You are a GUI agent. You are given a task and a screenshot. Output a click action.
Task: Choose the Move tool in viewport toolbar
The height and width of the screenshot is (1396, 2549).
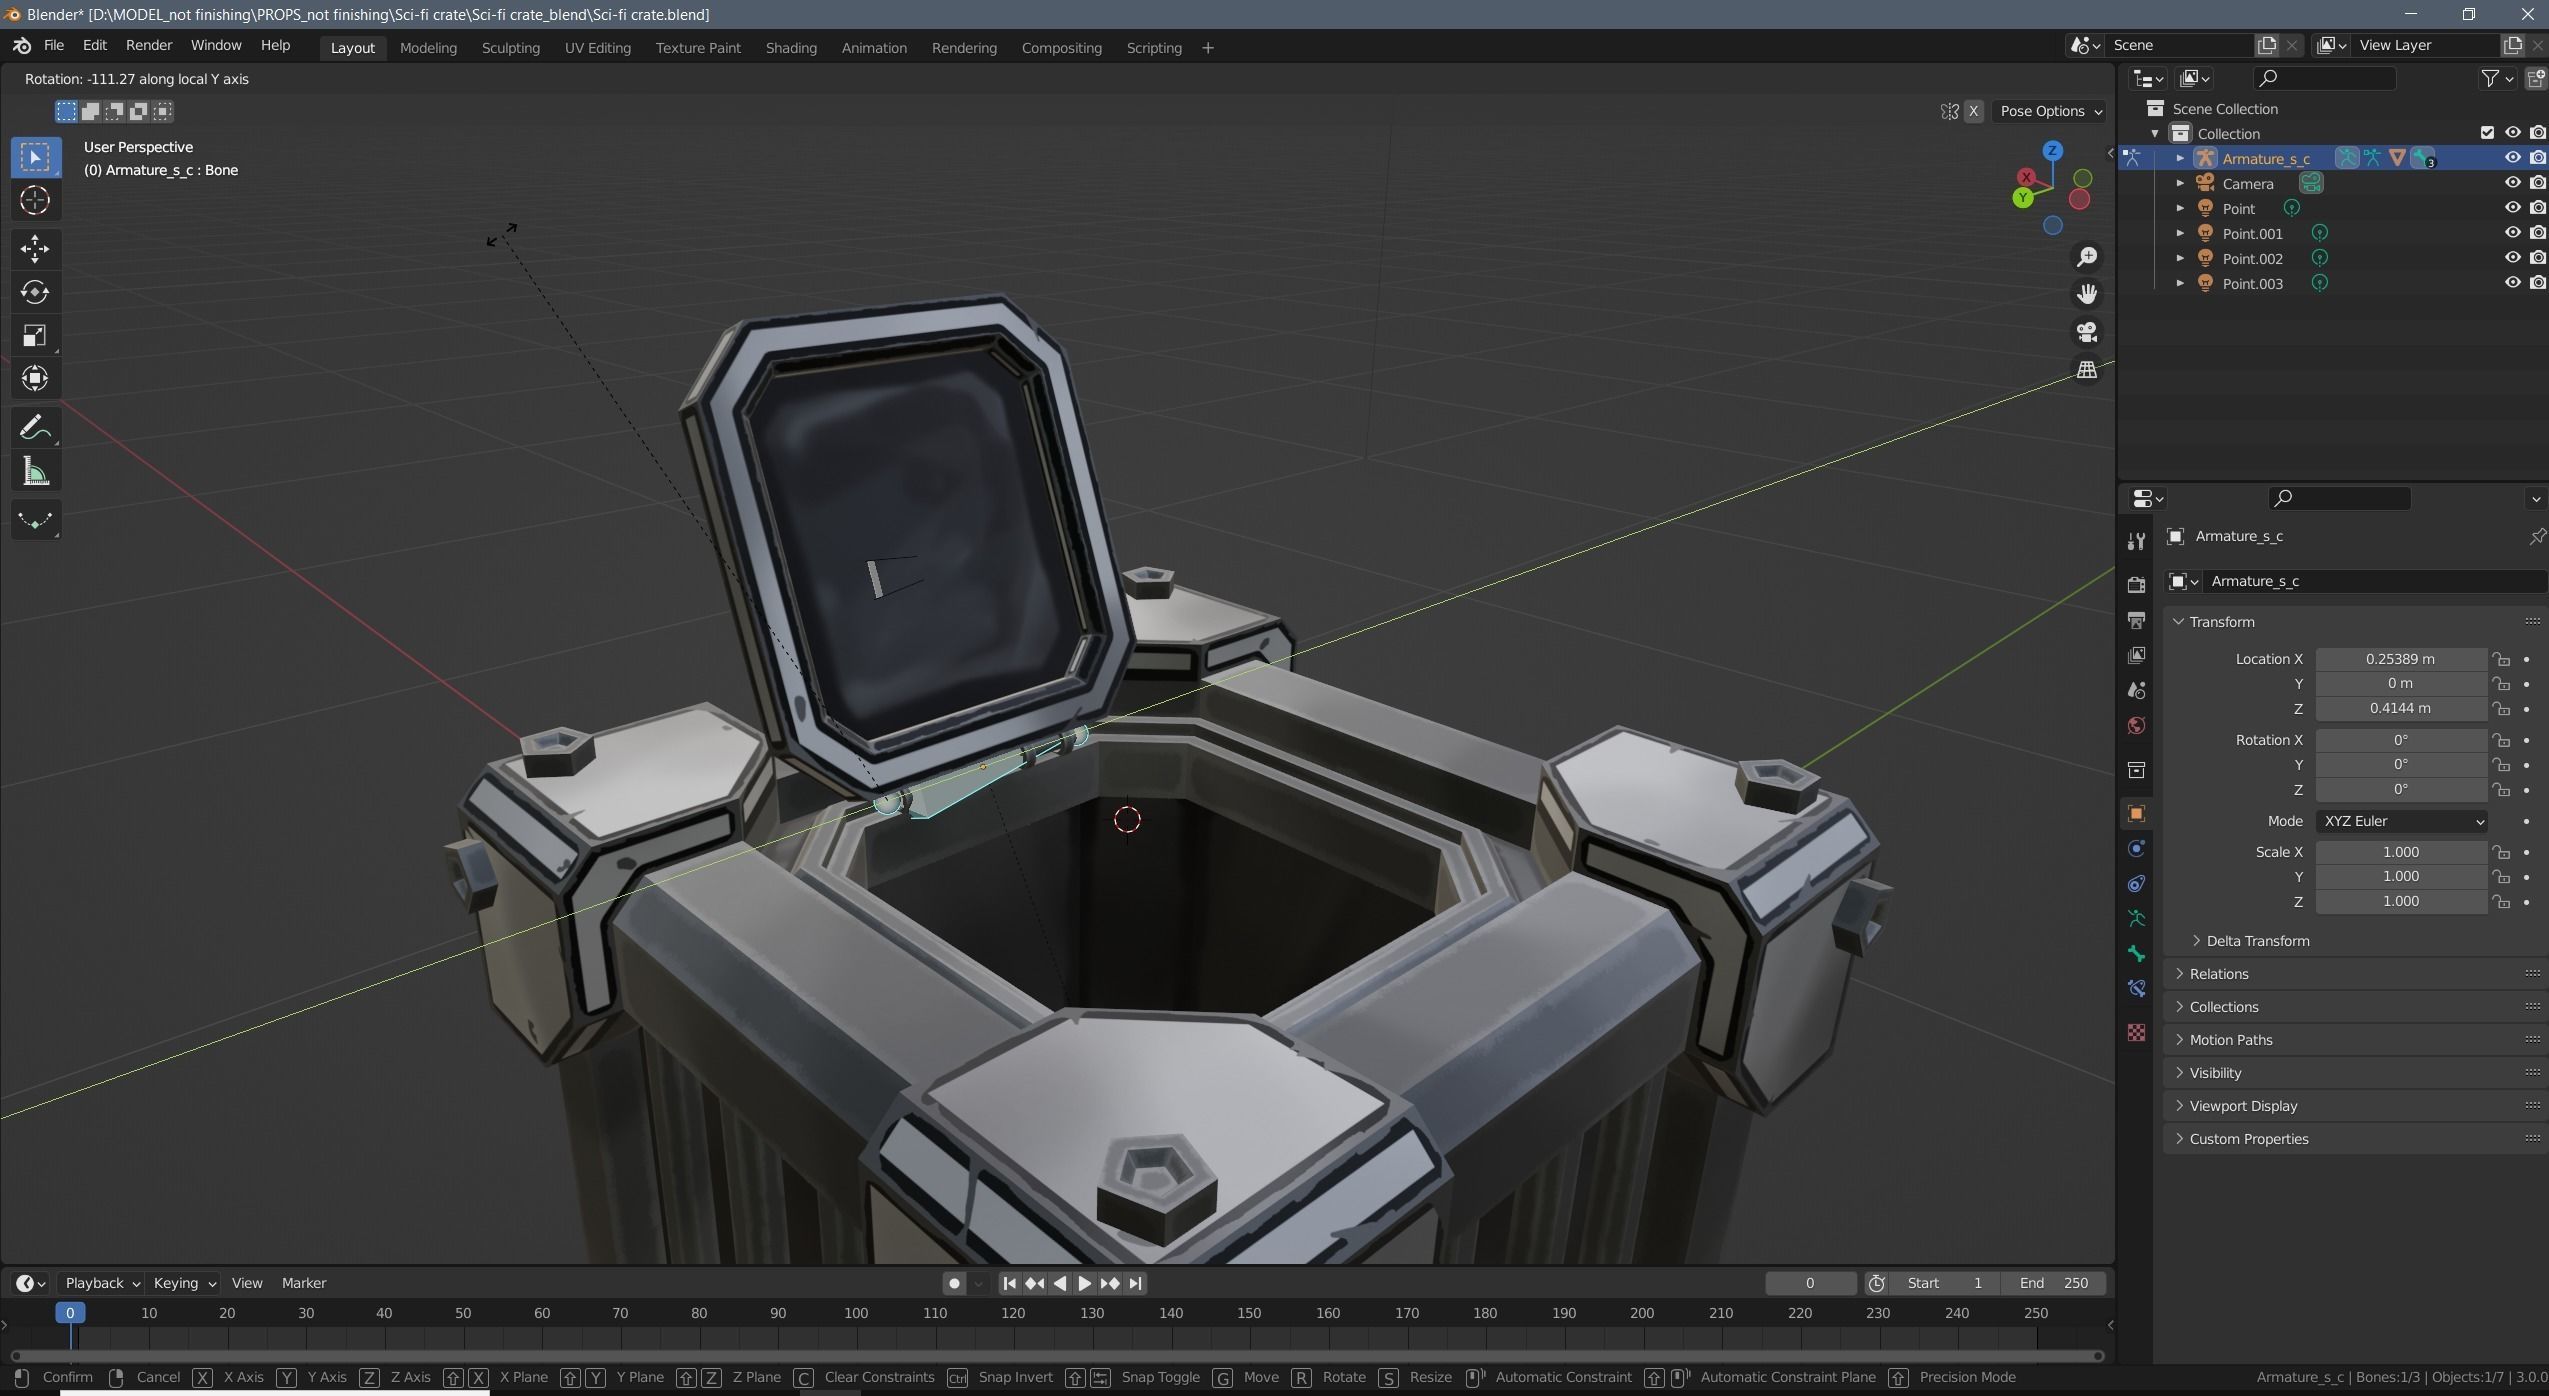pyautogui.click(x=35, y=249)
